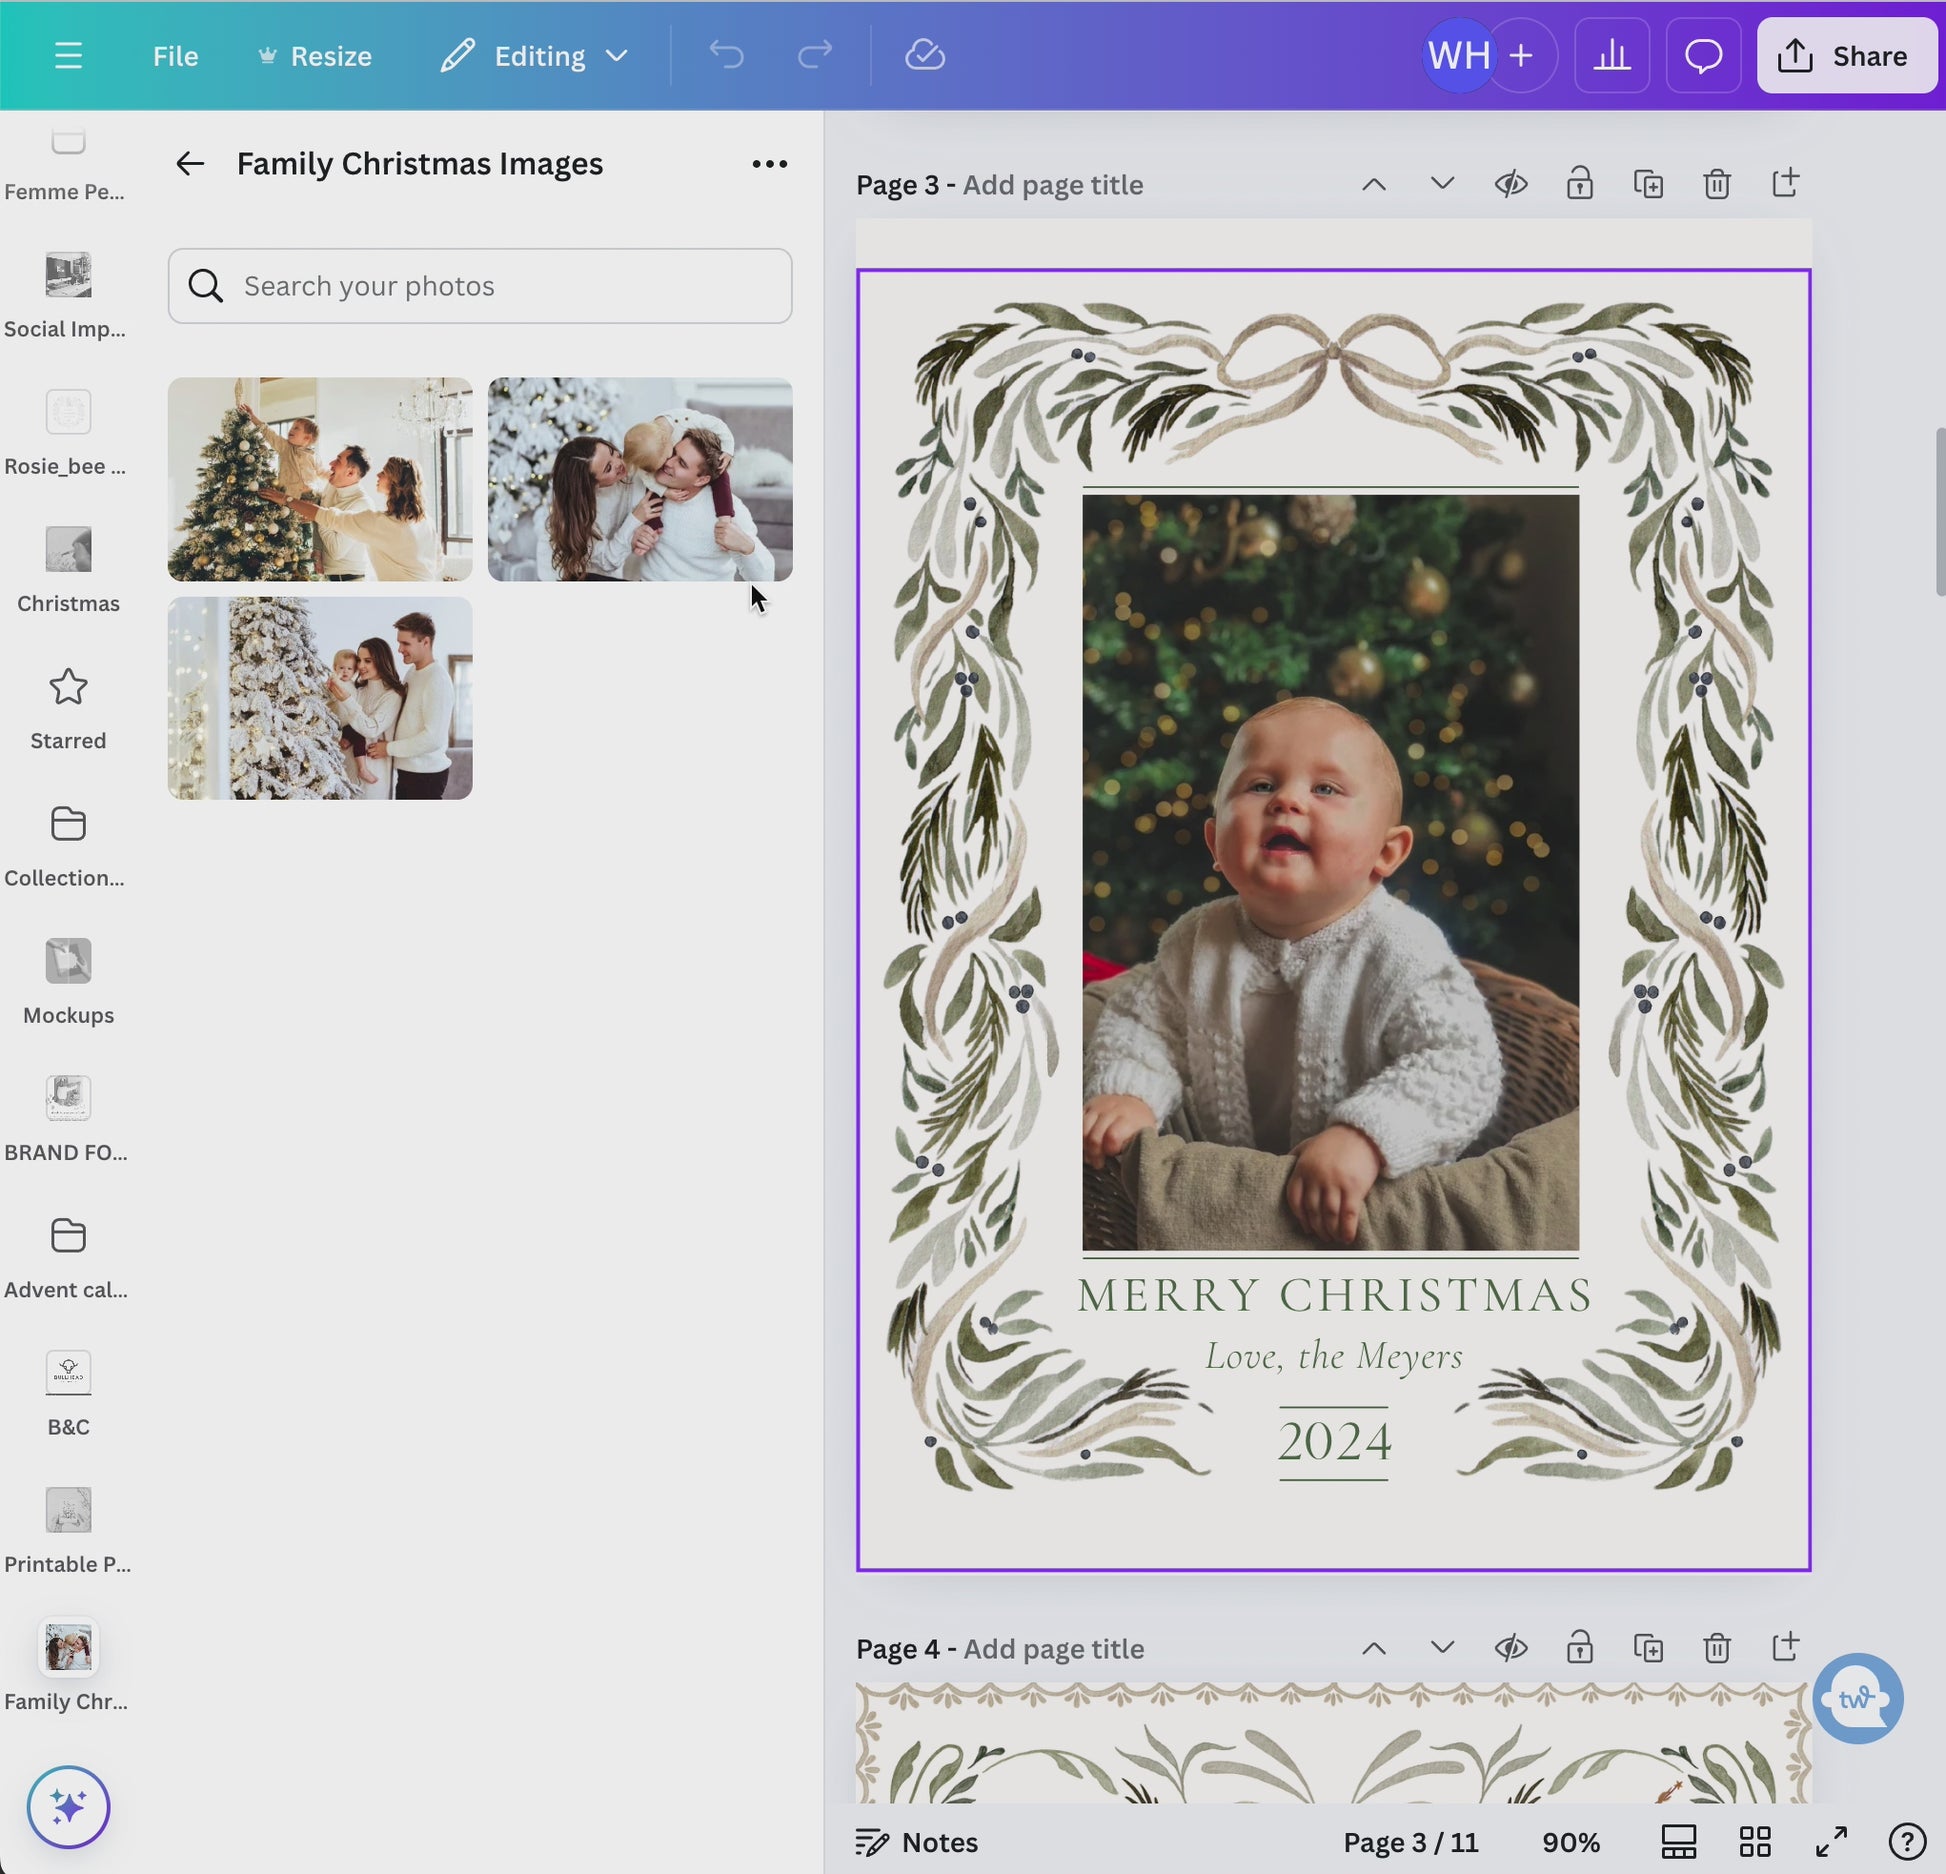The width and height of the screenshot is (1946, 1874).
Task: Open the Magic sparkle assistant button
Action: tap(68, 1807)
